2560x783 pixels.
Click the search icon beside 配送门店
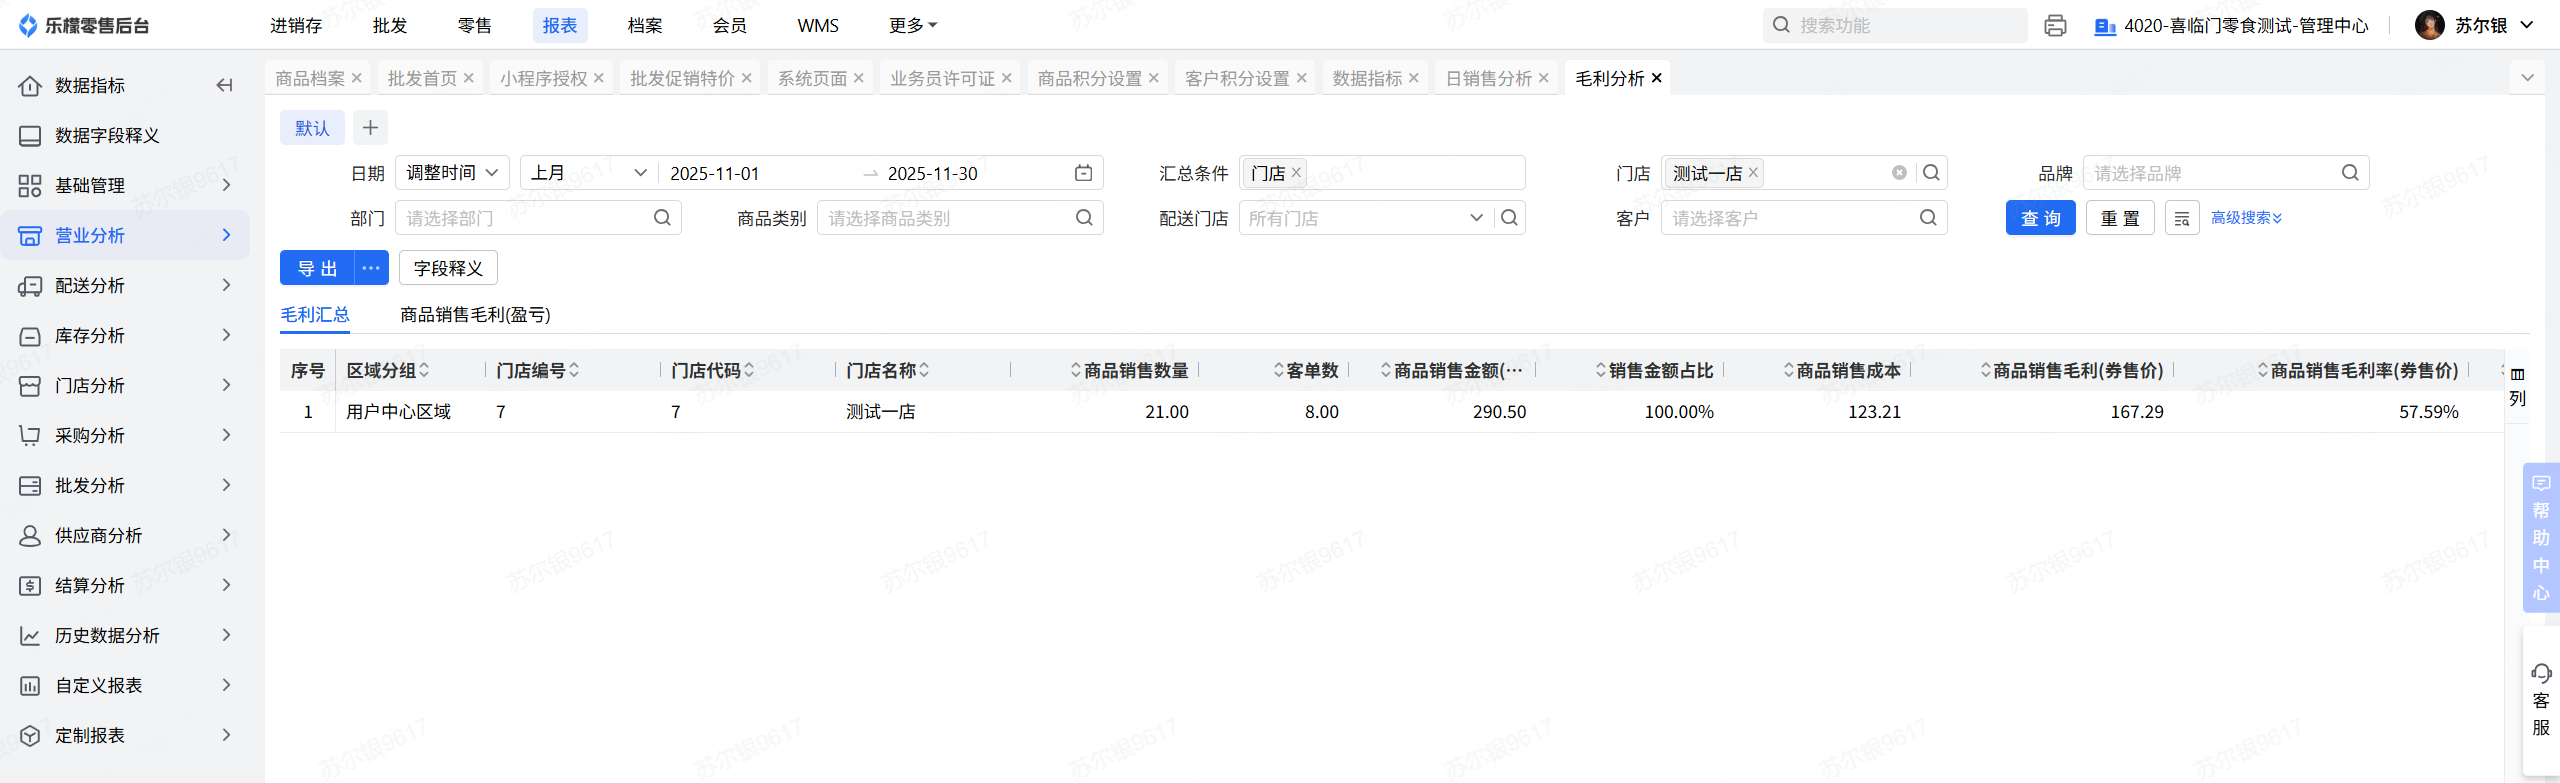coord(1510,218)
